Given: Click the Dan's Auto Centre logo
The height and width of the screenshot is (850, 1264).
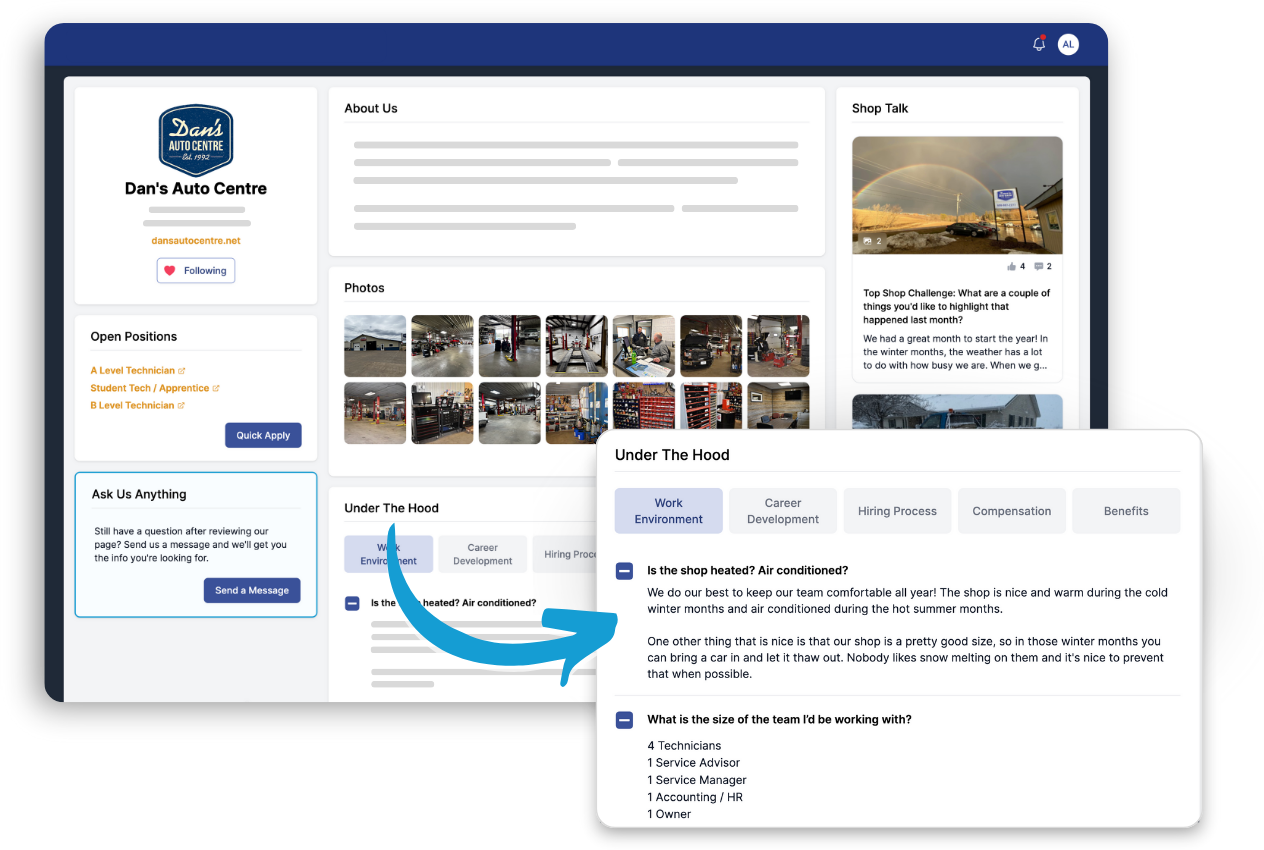Looking at the screenshot, I should pos(196,141).
